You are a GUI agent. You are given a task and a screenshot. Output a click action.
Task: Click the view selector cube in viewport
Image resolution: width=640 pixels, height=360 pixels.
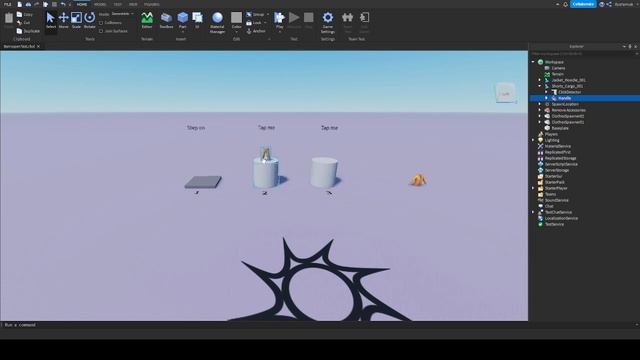click(505, 93)
